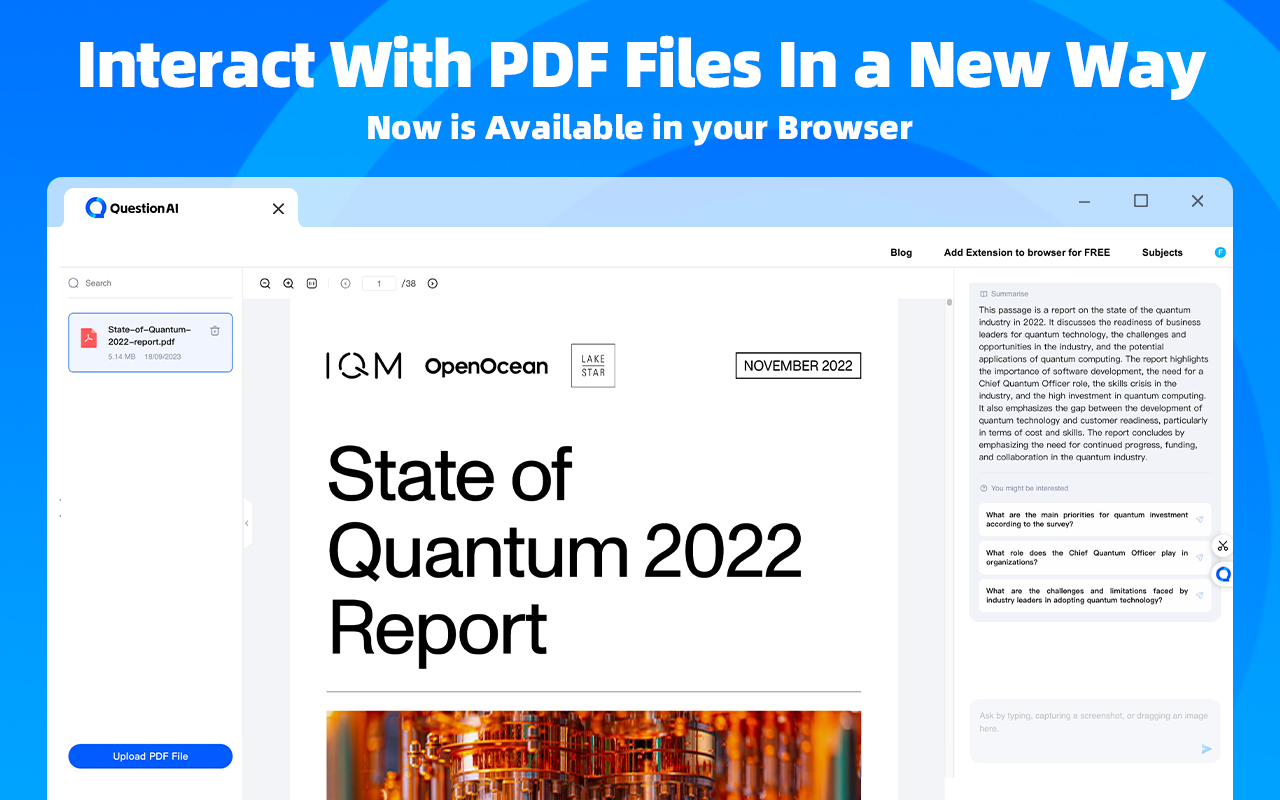This screenshot has height=800, width=1280.
Task: Click the You might be interested icon
Action: point(984,488)
